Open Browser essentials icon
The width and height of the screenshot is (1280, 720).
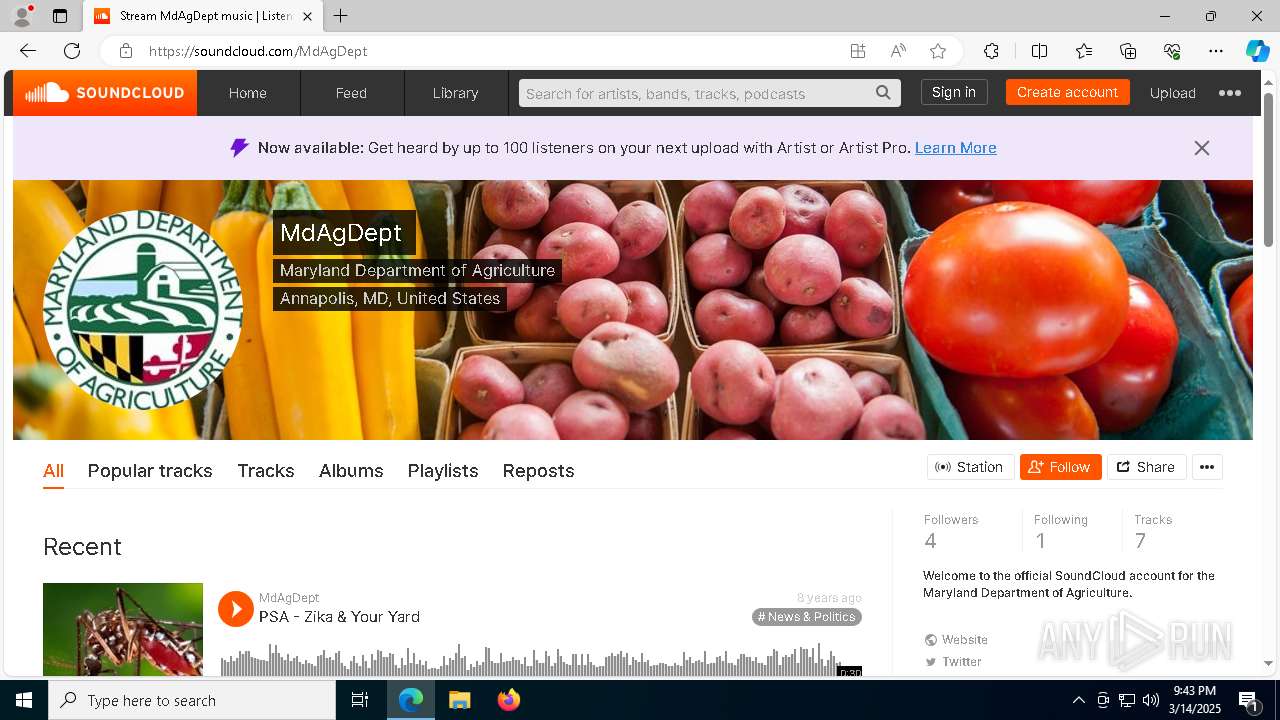coord(1172,51)
